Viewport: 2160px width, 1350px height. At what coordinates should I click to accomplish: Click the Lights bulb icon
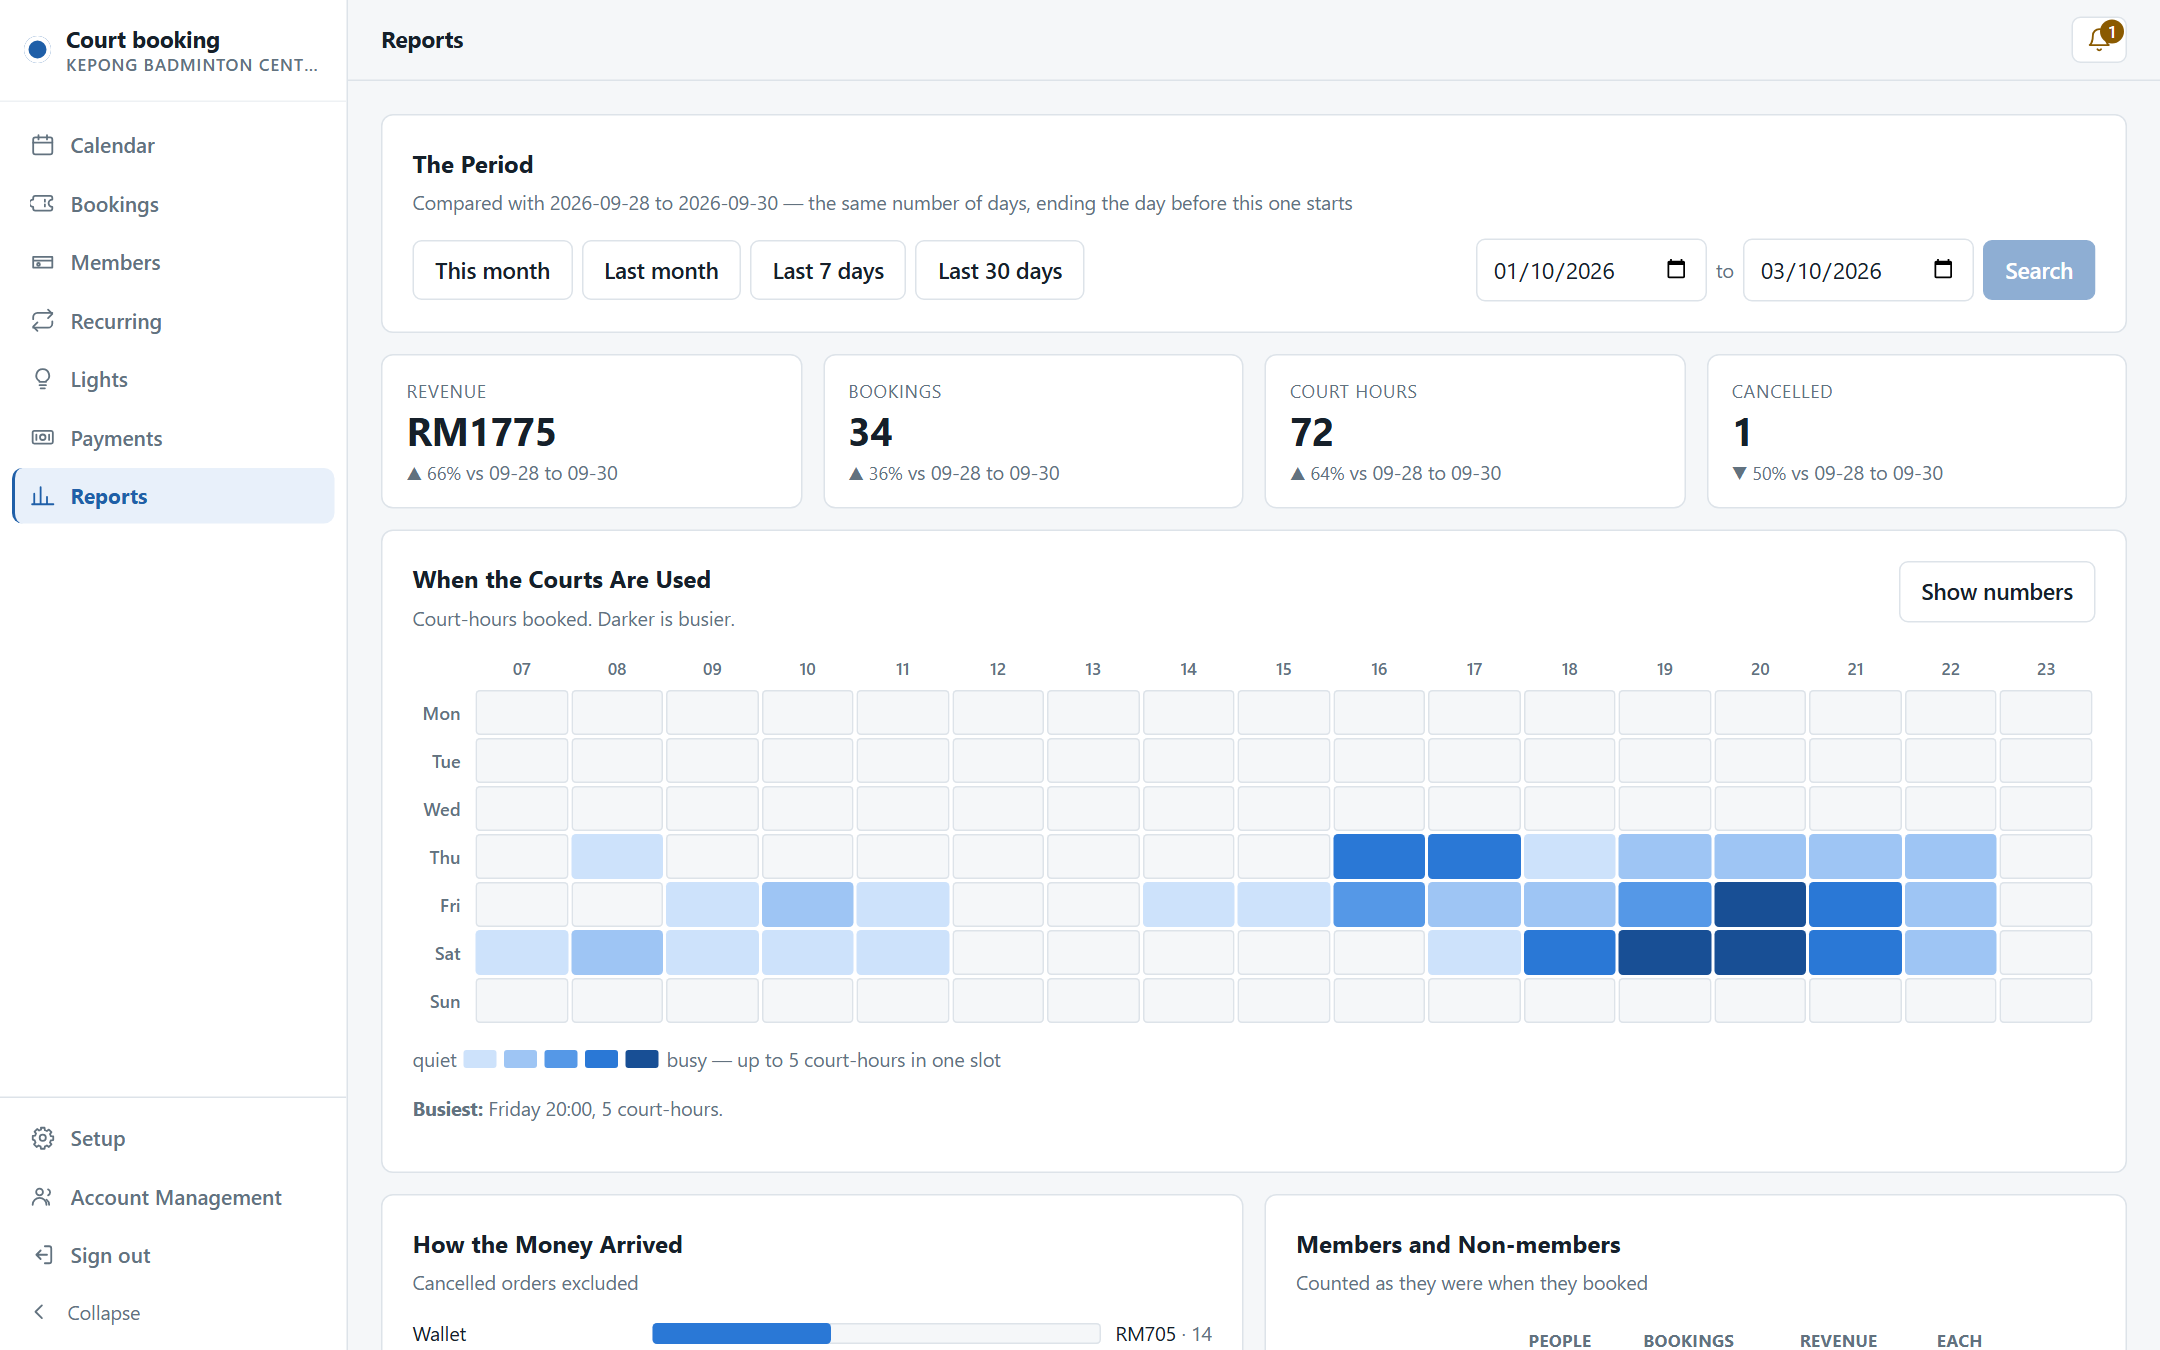[42, 379]
